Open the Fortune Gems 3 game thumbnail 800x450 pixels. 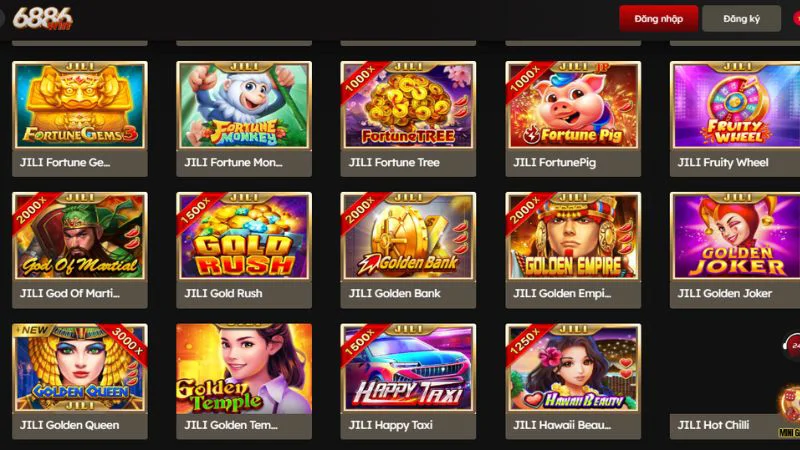click(x=80, y=105)
